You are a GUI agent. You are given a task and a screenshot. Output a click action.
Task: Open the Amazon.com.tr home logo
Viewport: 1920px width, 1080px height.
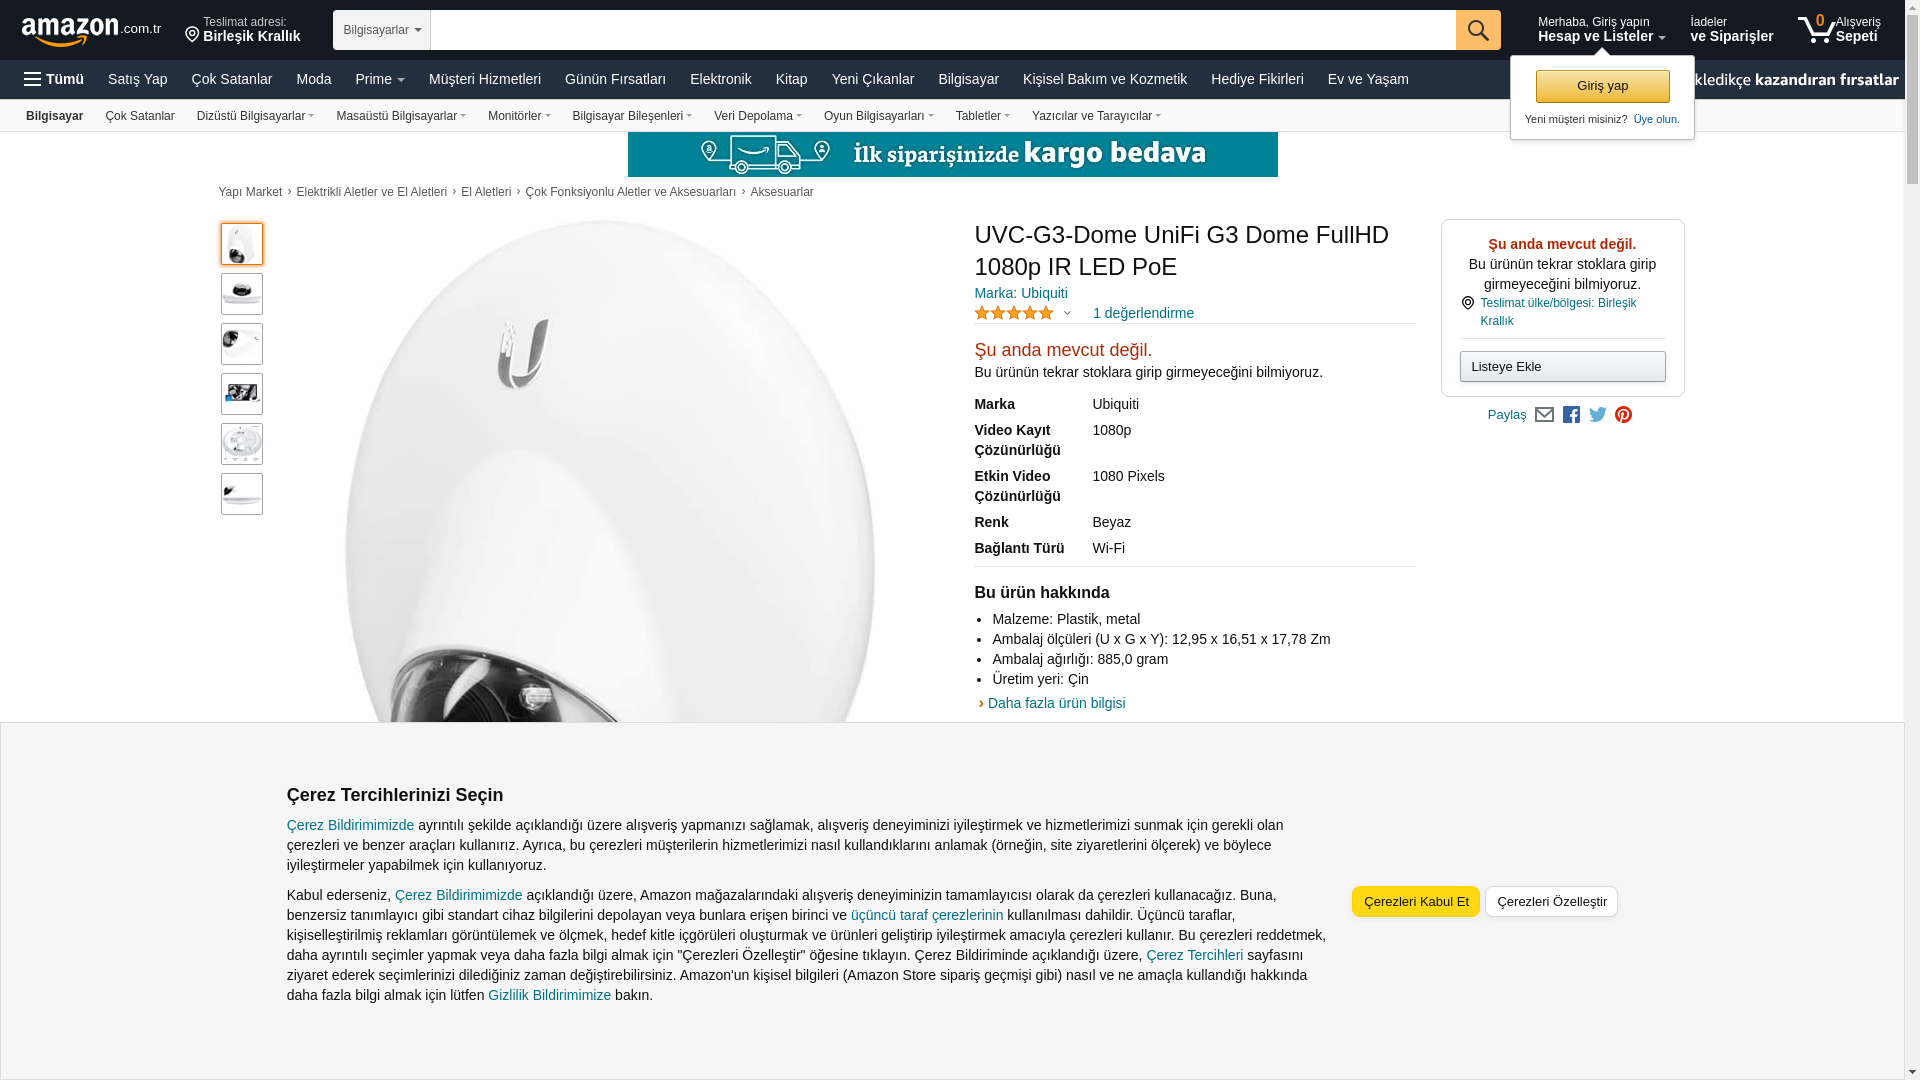[x=91, y=31]
